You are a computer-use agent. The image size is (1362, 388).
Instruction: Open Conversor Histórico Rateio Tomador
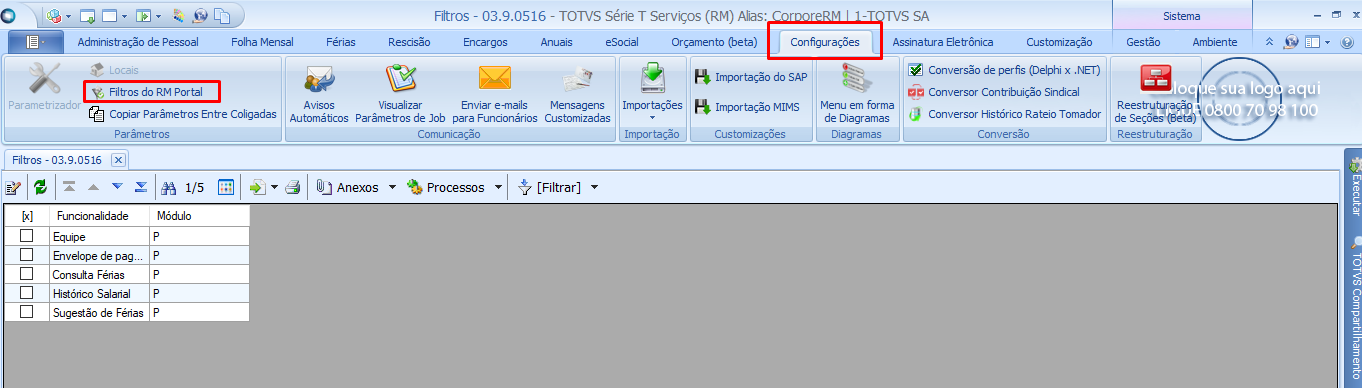click(x=1004, y=114)
